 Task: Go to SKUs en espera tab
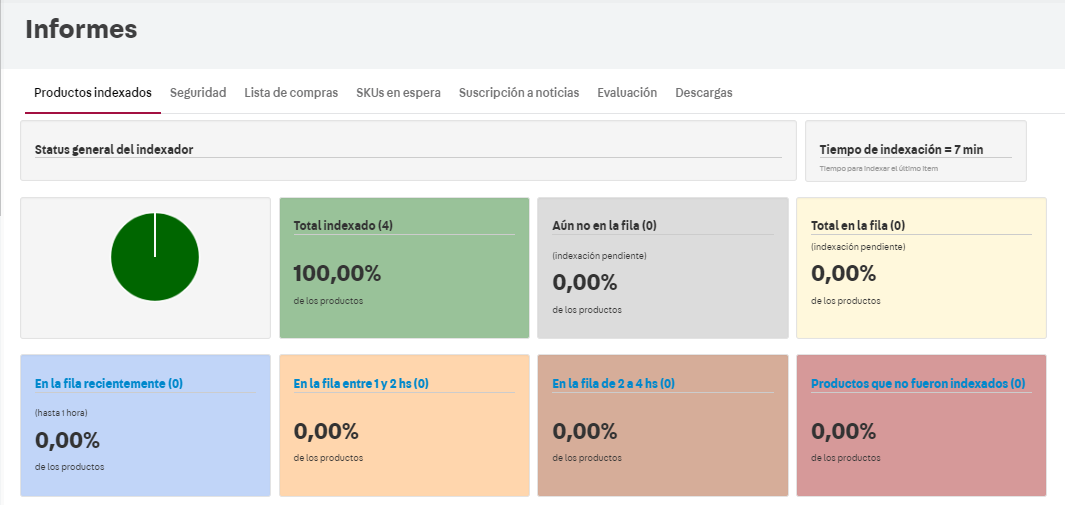(x=398, y=92)
